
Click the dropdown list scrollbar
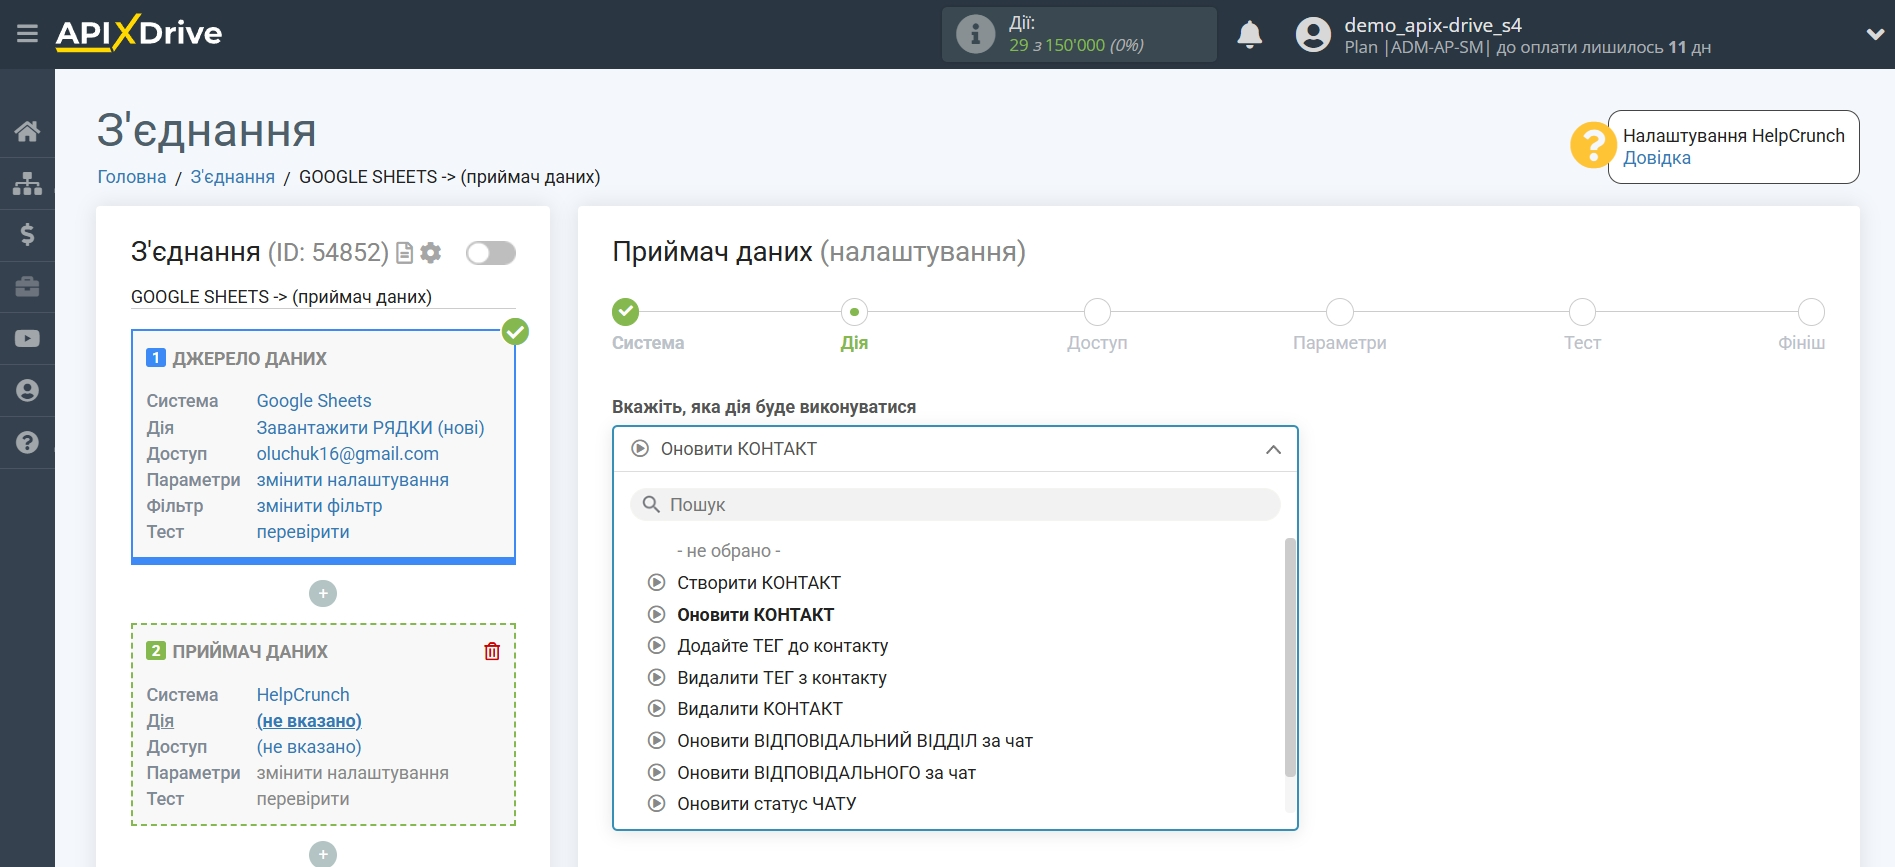click(x=1290, y=657)
